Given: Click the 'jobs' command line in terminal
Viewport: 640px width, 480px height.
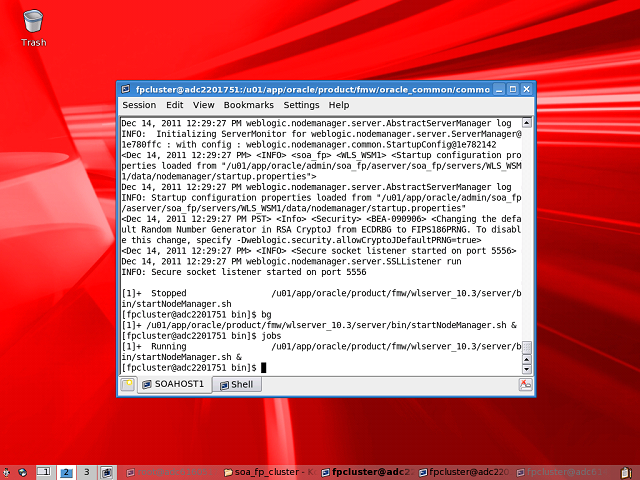Looking at the screenshot, I should [201, 336].
